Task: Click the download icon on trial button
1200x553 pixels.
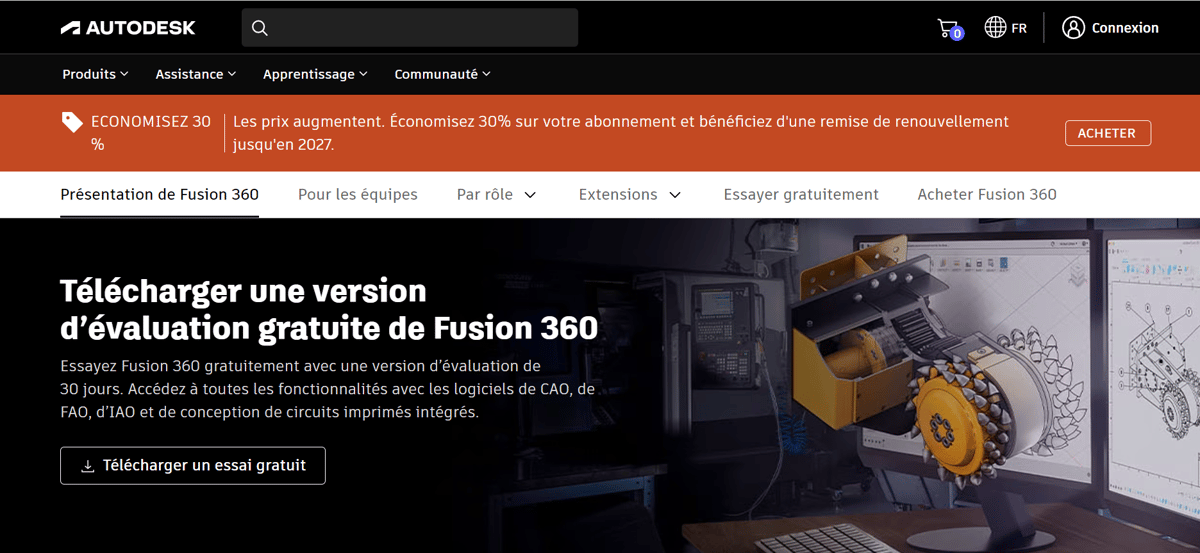Action: tap(88, 466)
